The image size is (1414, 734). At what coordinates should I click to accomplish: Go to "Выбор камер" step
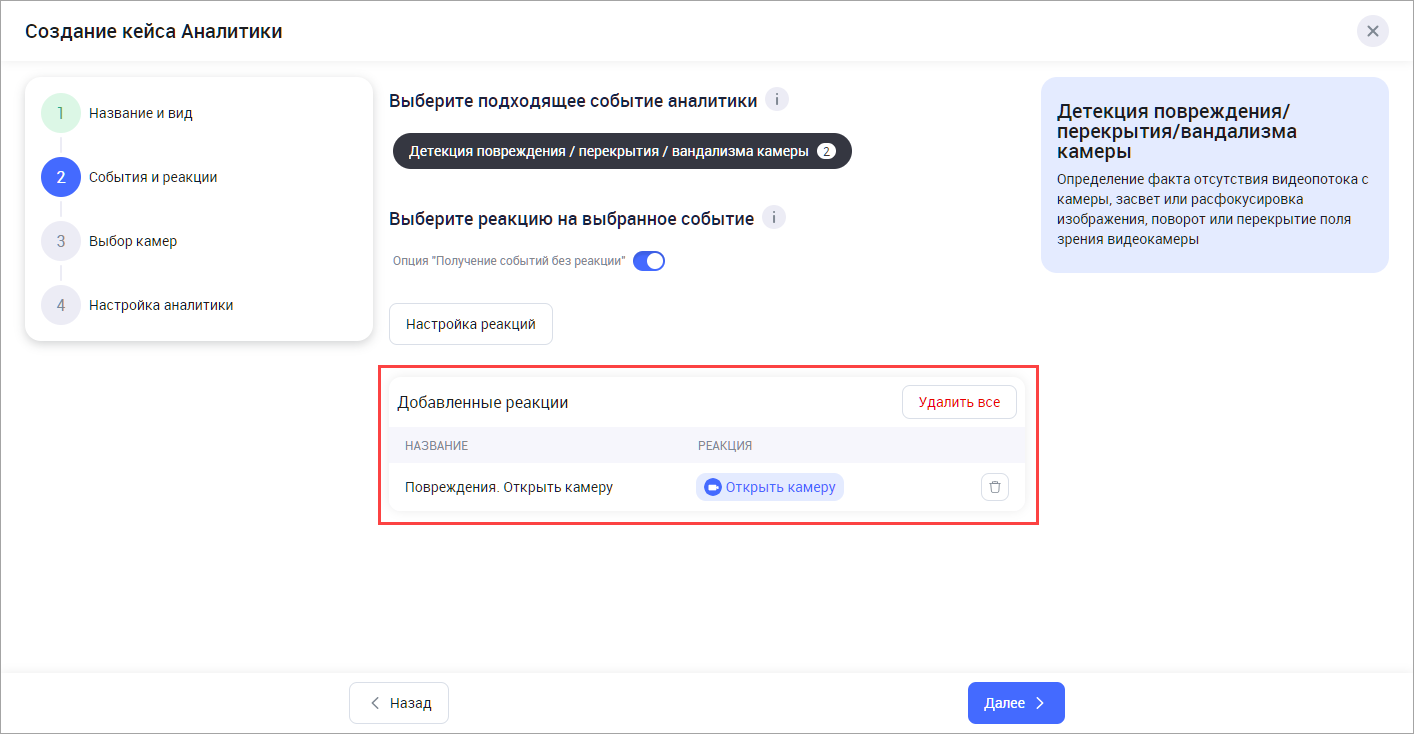(133, 241)
